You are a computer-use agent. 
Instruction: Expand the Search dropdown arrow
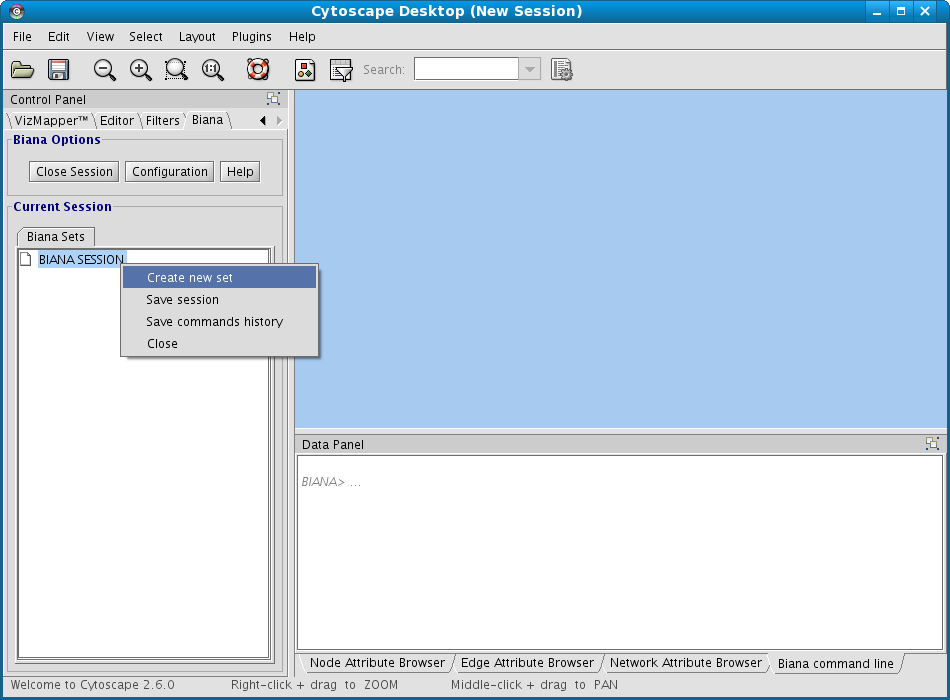coord(530,69)
